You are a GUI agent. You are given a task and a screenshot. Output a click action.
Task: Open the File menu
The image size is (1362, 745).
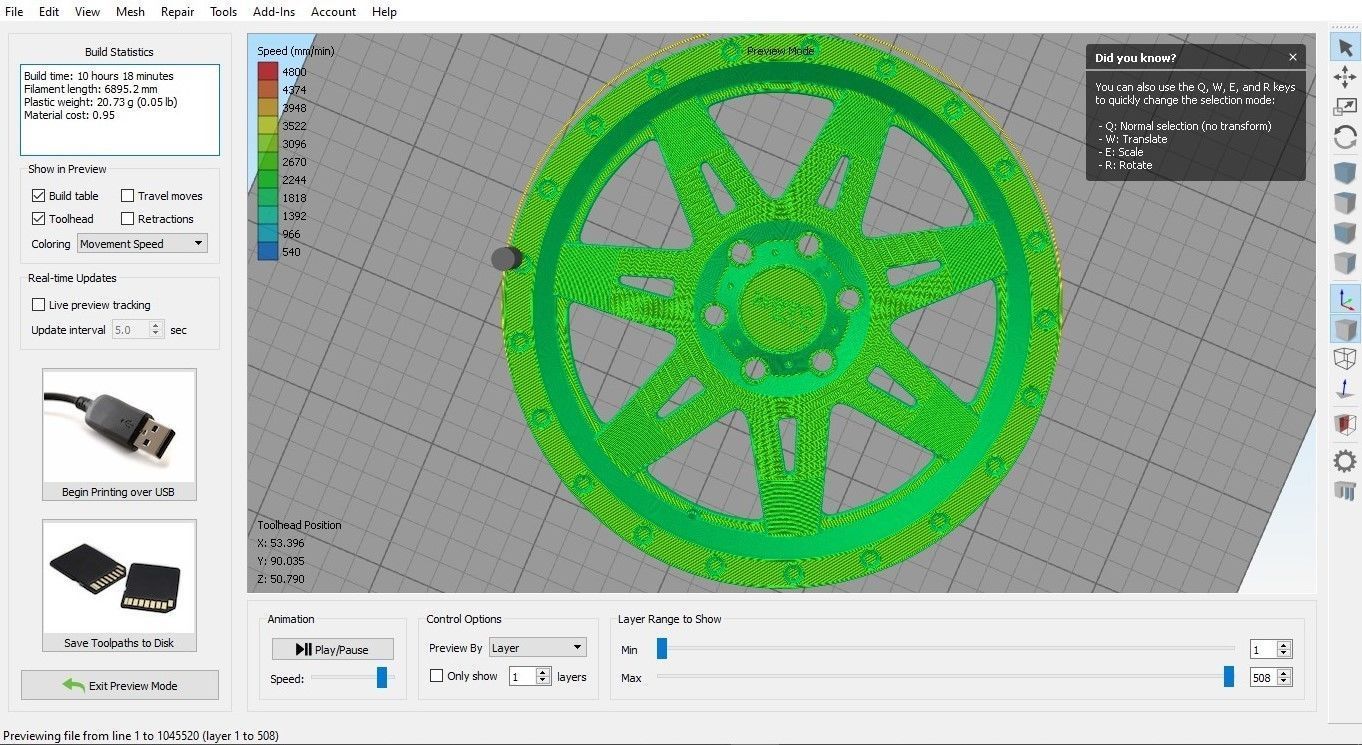click(x=14, y=12)
